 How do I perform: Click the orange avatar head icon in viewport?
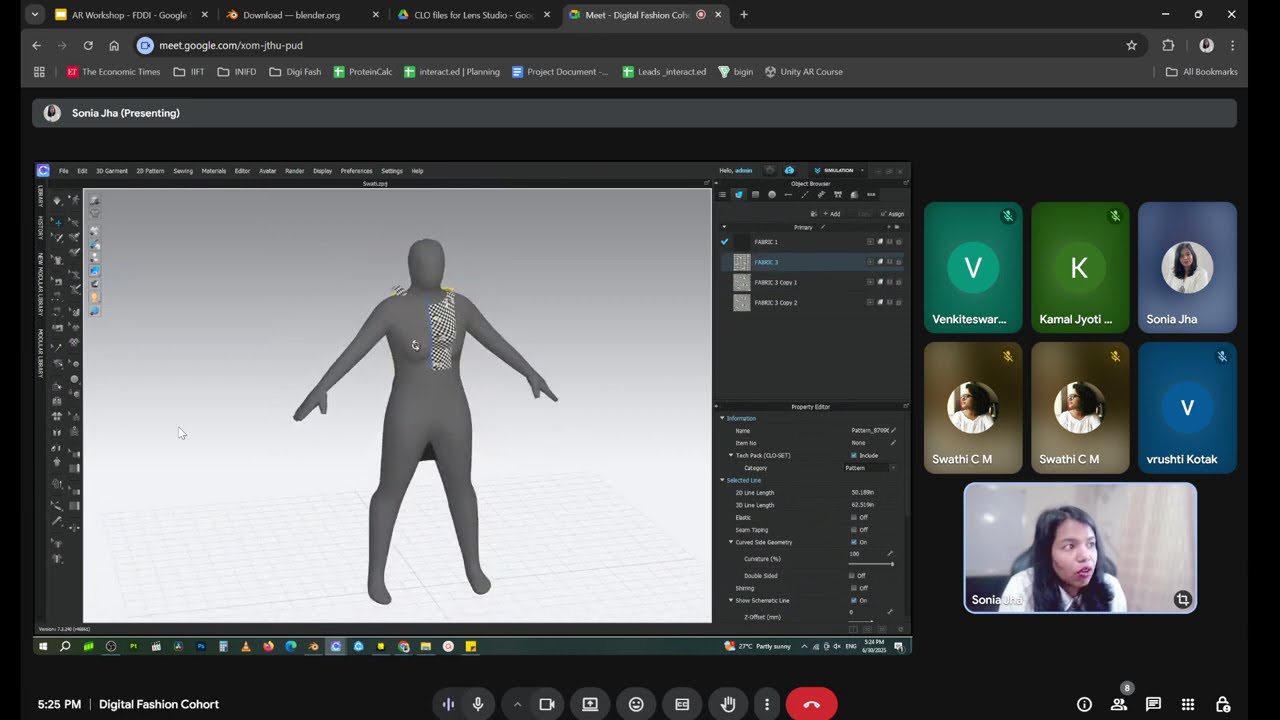pos(94,297)
